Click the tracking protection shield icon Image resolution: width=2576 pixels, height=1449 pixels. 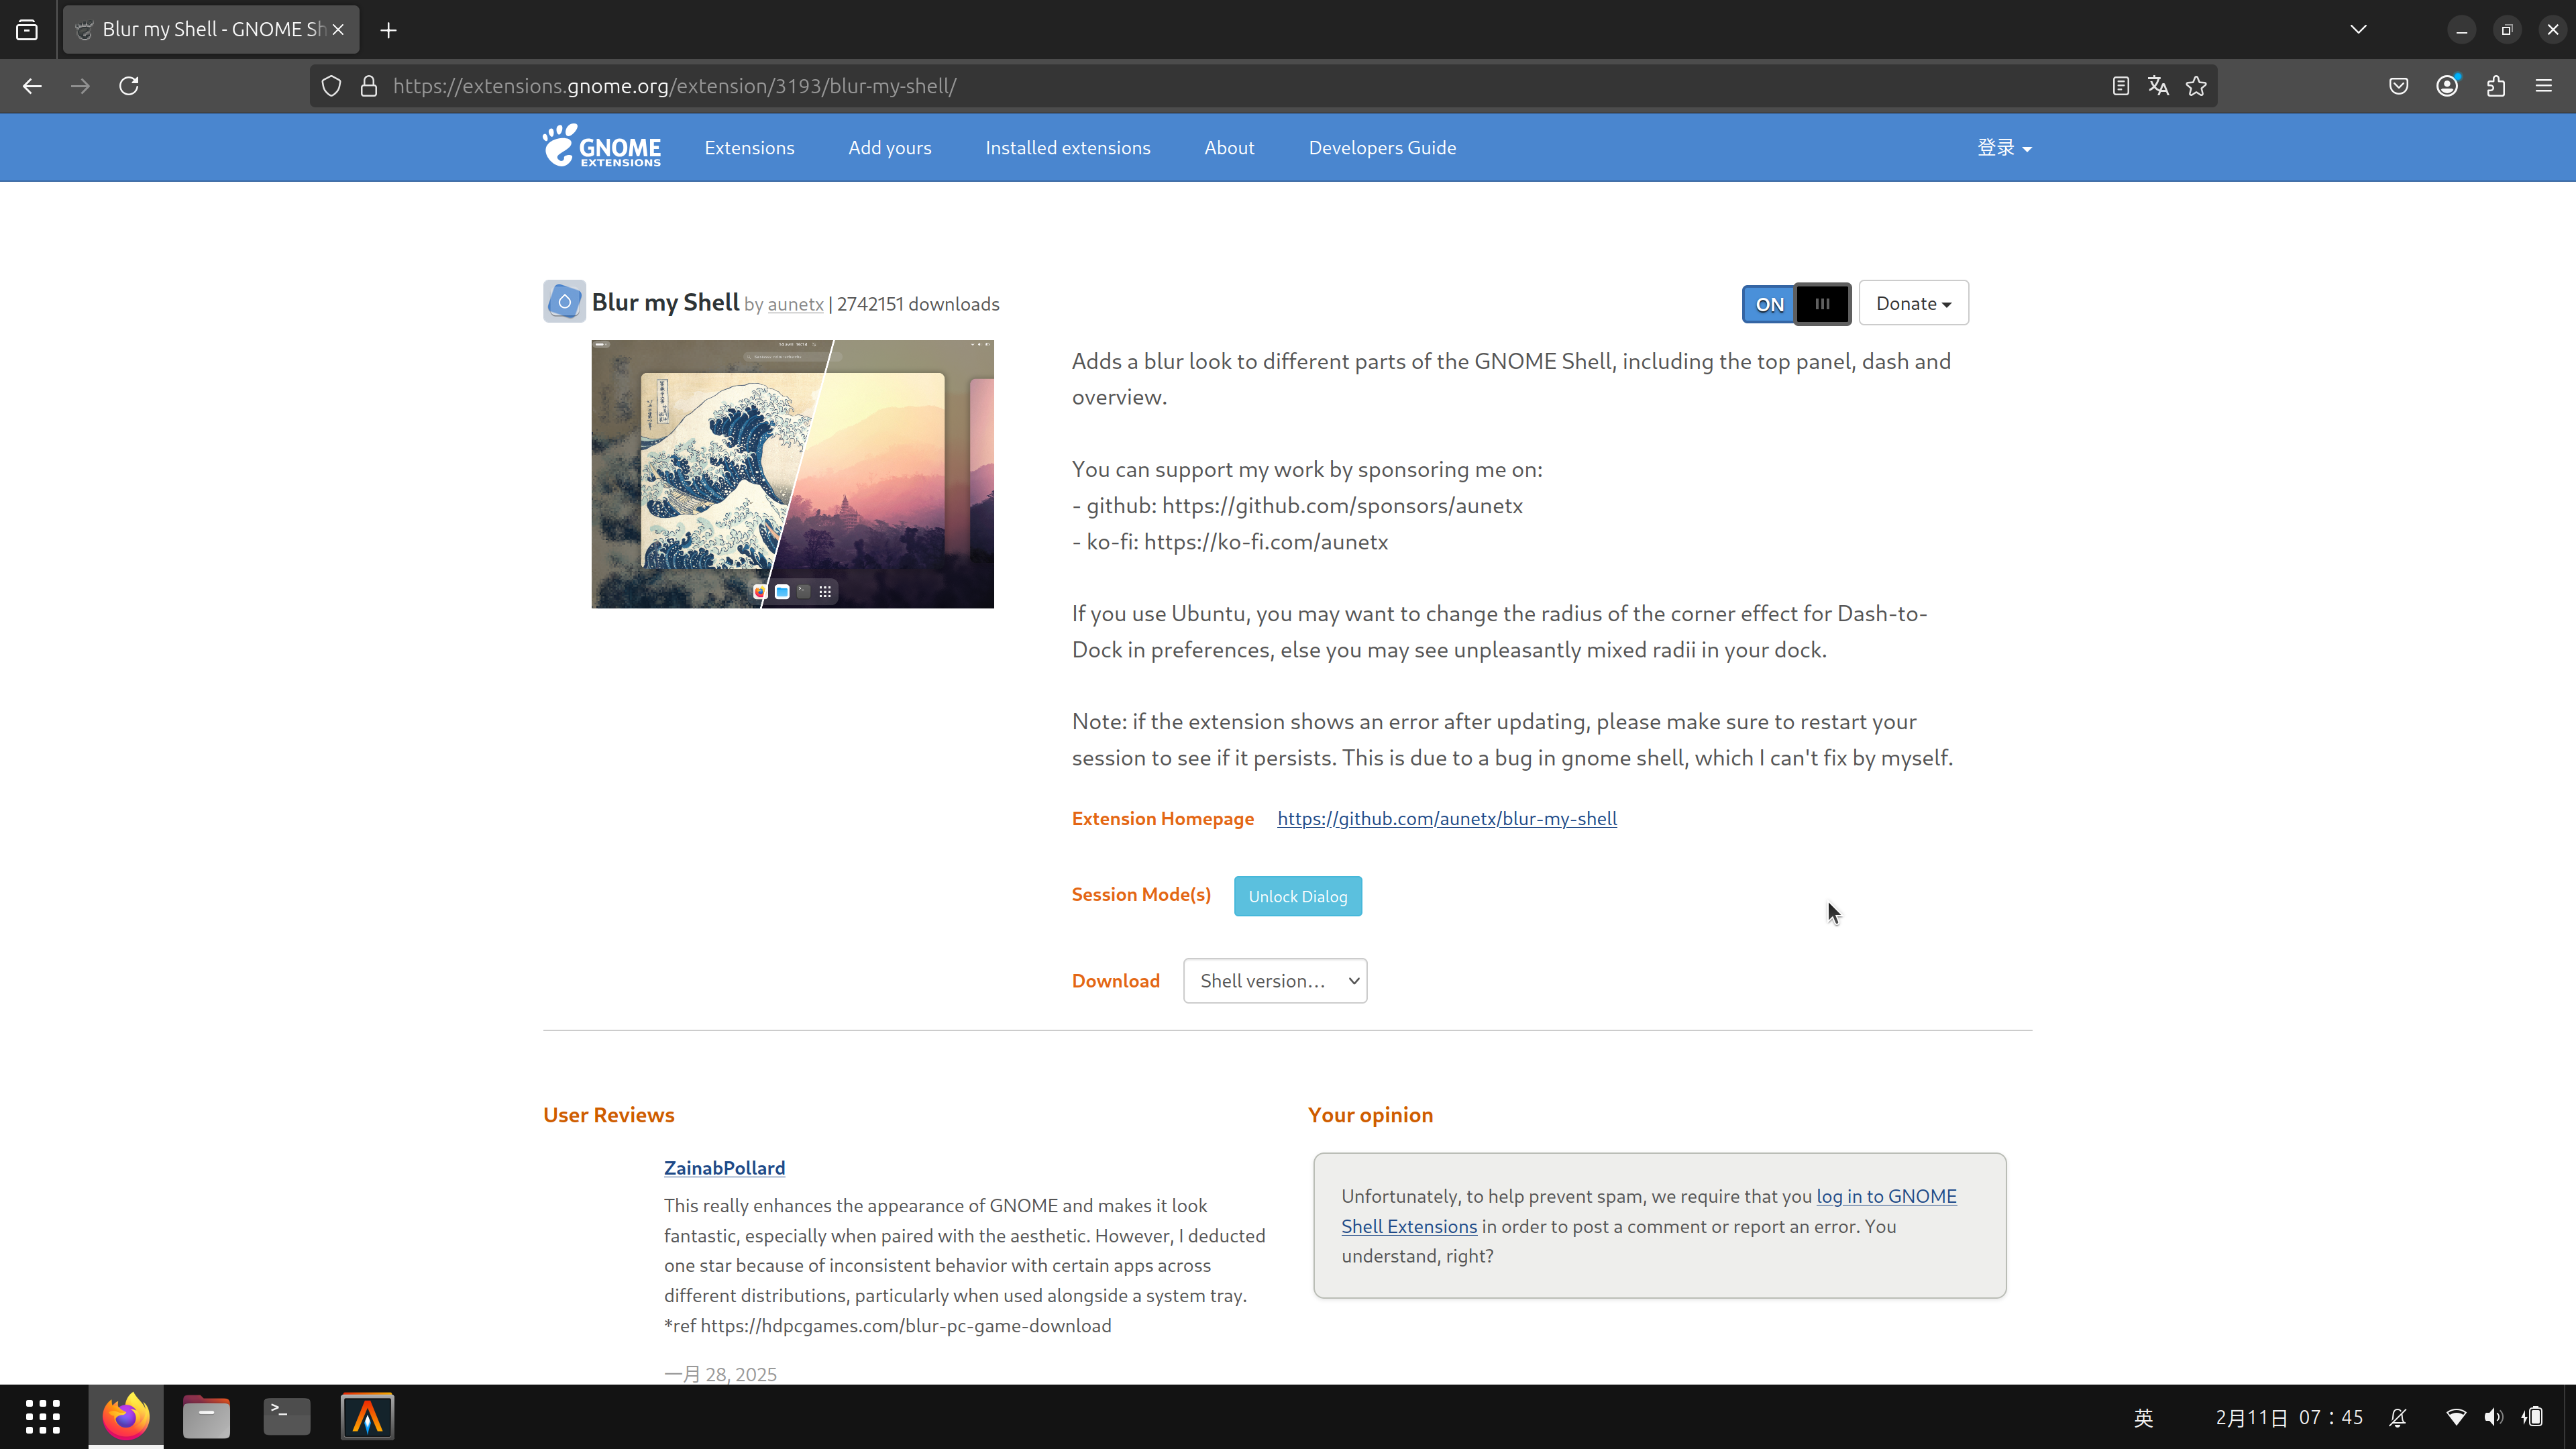click(331, 86)
